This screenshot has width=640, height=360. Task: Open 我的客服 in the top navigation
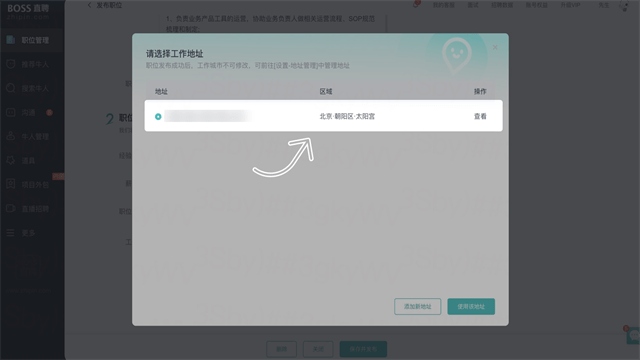point(444,5)
